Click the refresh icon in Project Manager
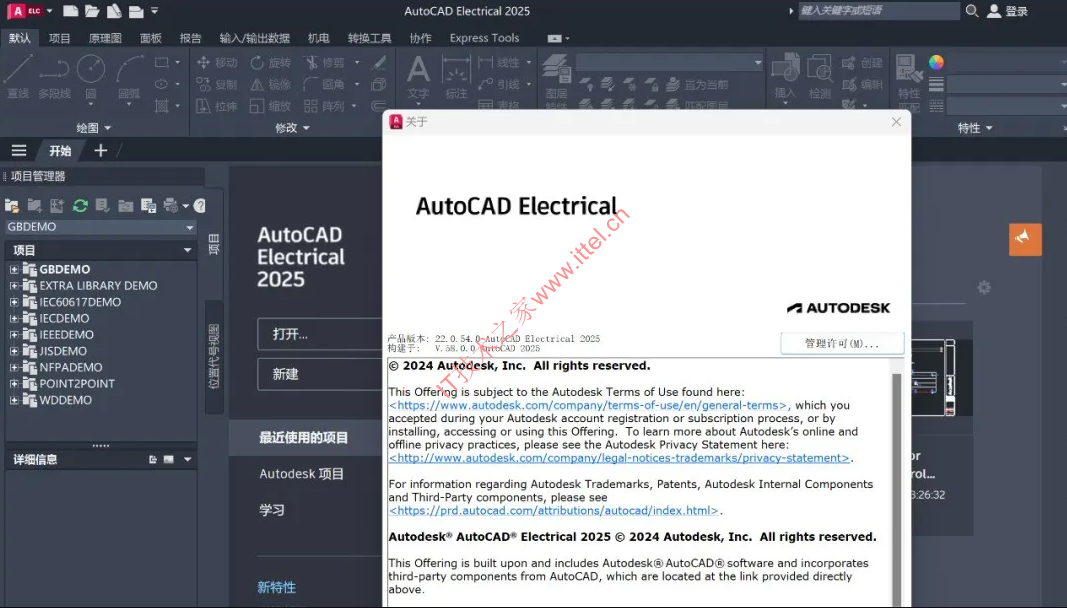This screenshot has height=608, width=1067. 80,206
